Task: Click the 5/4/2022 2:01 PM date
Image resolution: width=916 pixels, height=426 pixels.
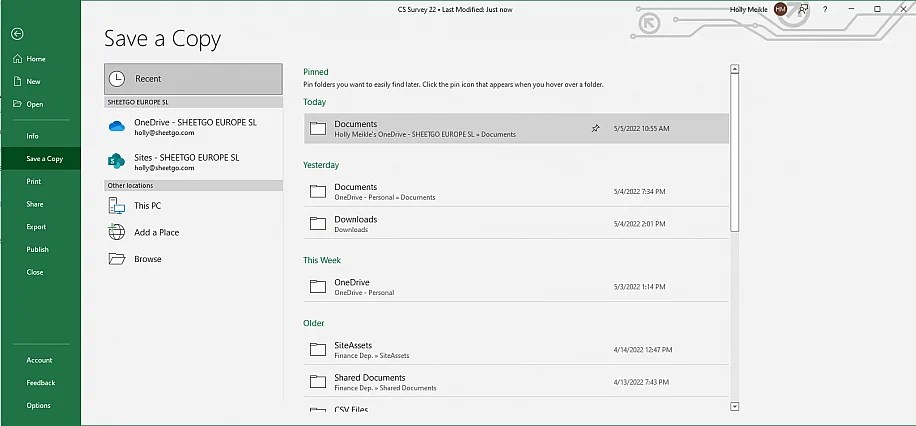Action: coord(639,224)
